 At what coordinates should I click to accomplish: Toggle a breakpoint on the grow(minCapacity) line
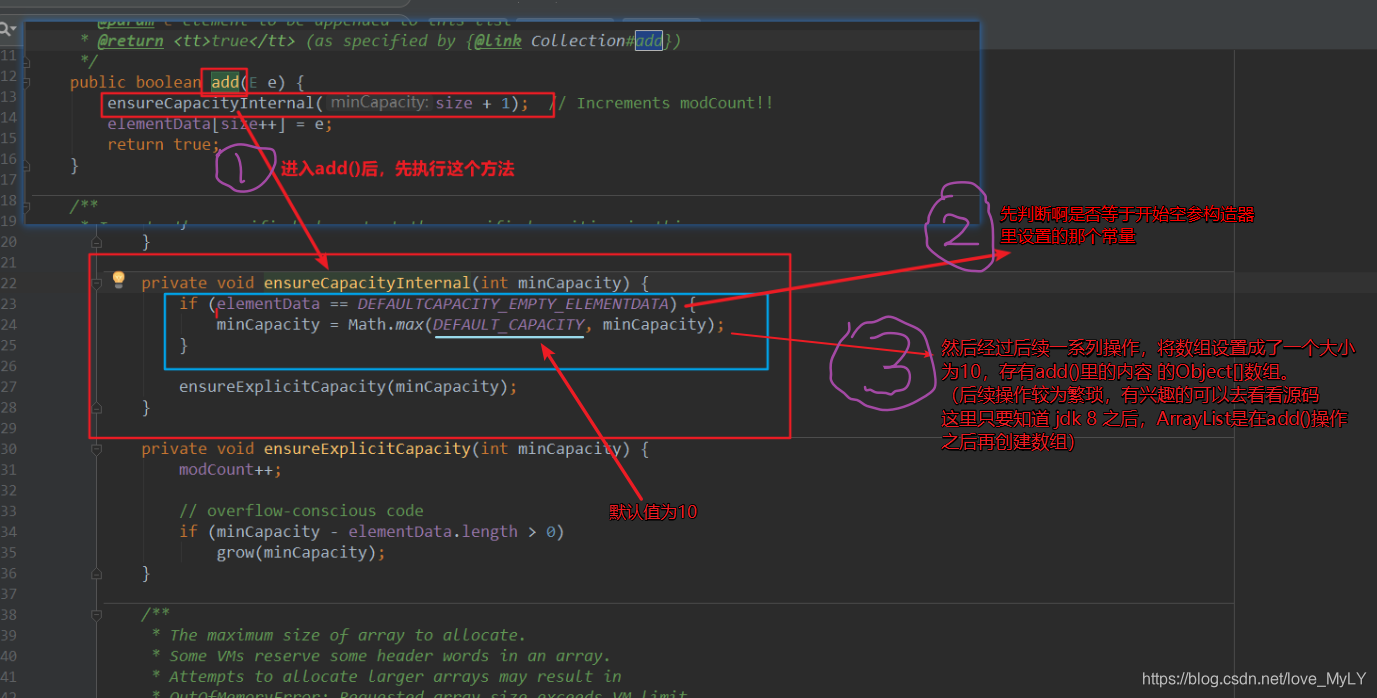coord(50,552)
